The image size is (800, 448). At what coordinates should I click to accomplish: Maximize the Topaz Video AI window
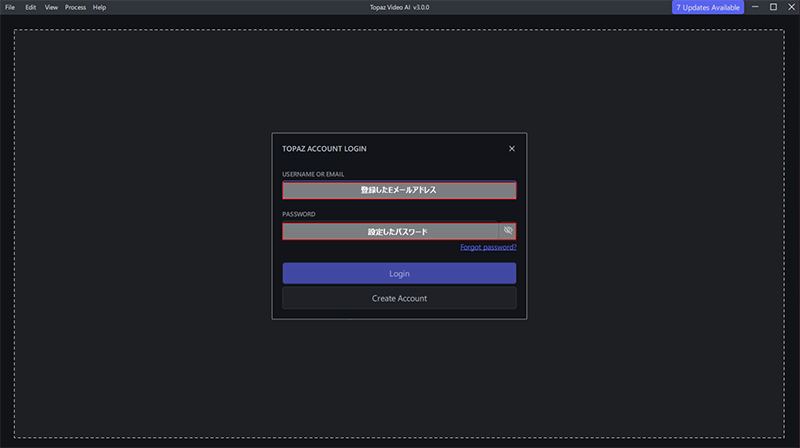(773, 7)
